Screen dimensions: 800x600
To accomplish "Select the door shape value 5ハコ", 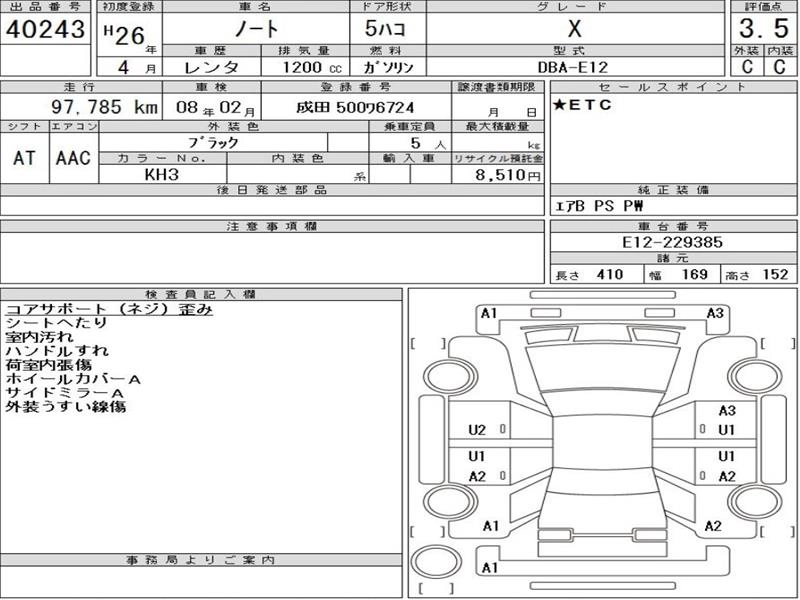I will pyautogui.click(x=386, y=29).
